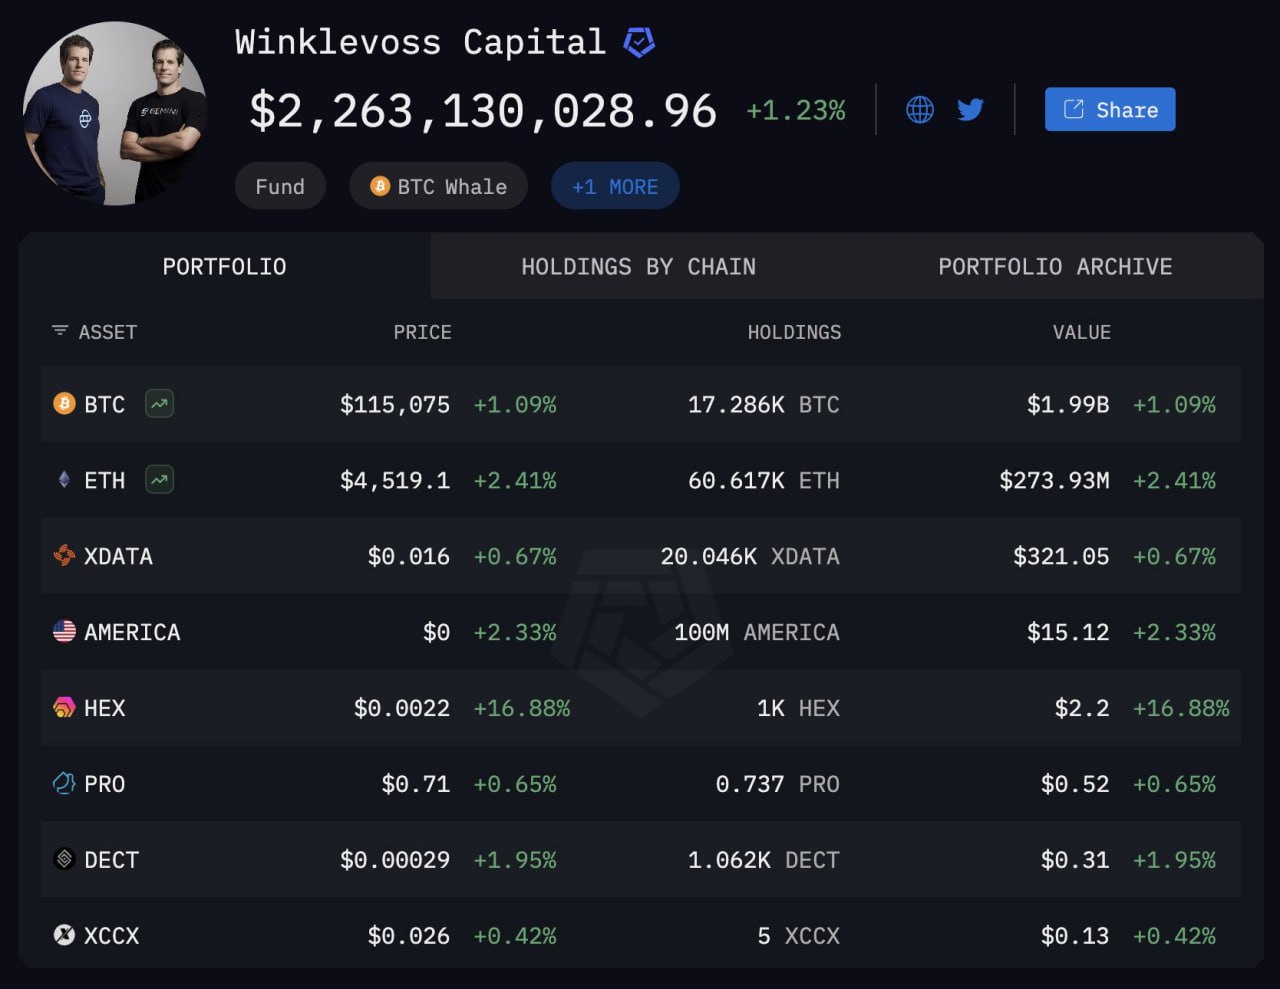Click the XDATA token icon
The width and height of the screenshot is (1280, 989).
[x=64, y=555]
